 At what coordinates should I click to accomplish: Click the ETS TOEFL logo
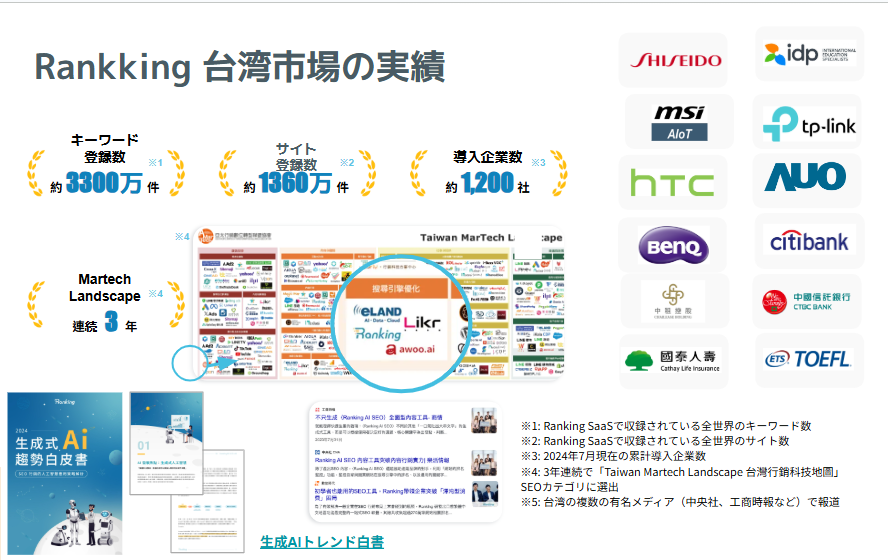pos(807,359)
